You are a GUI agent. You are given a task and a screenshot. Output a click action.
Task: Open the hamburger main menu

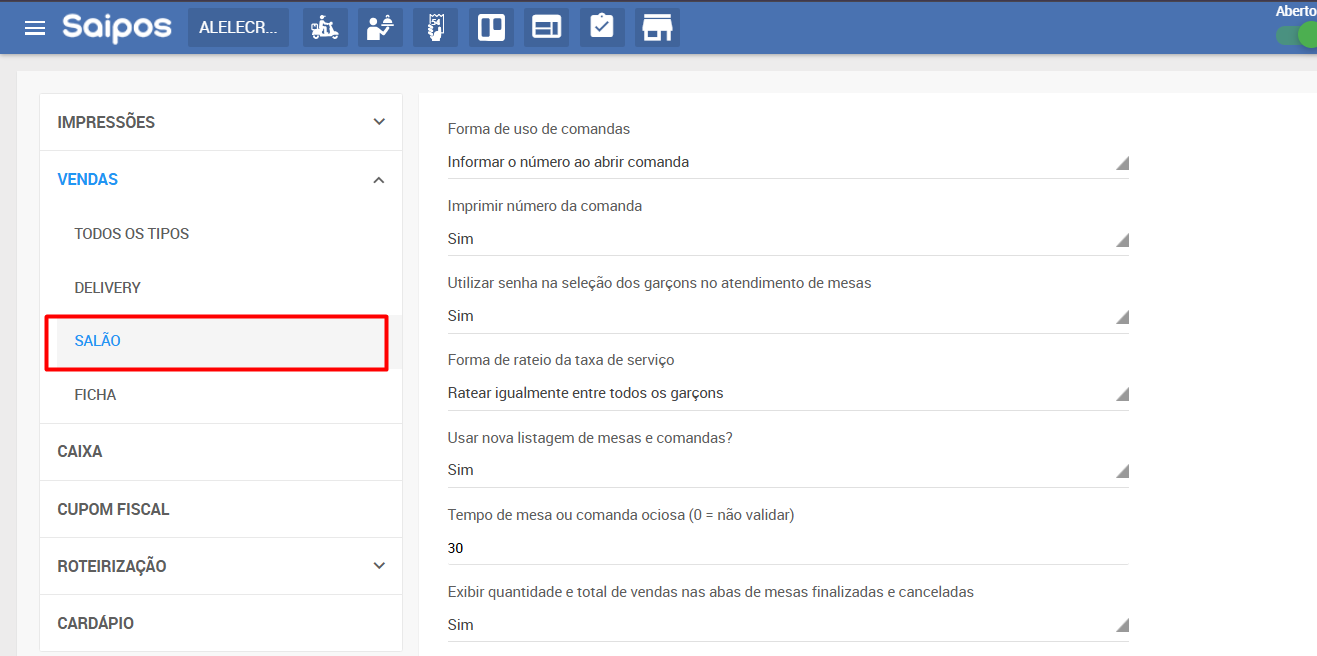coord(35,28)
